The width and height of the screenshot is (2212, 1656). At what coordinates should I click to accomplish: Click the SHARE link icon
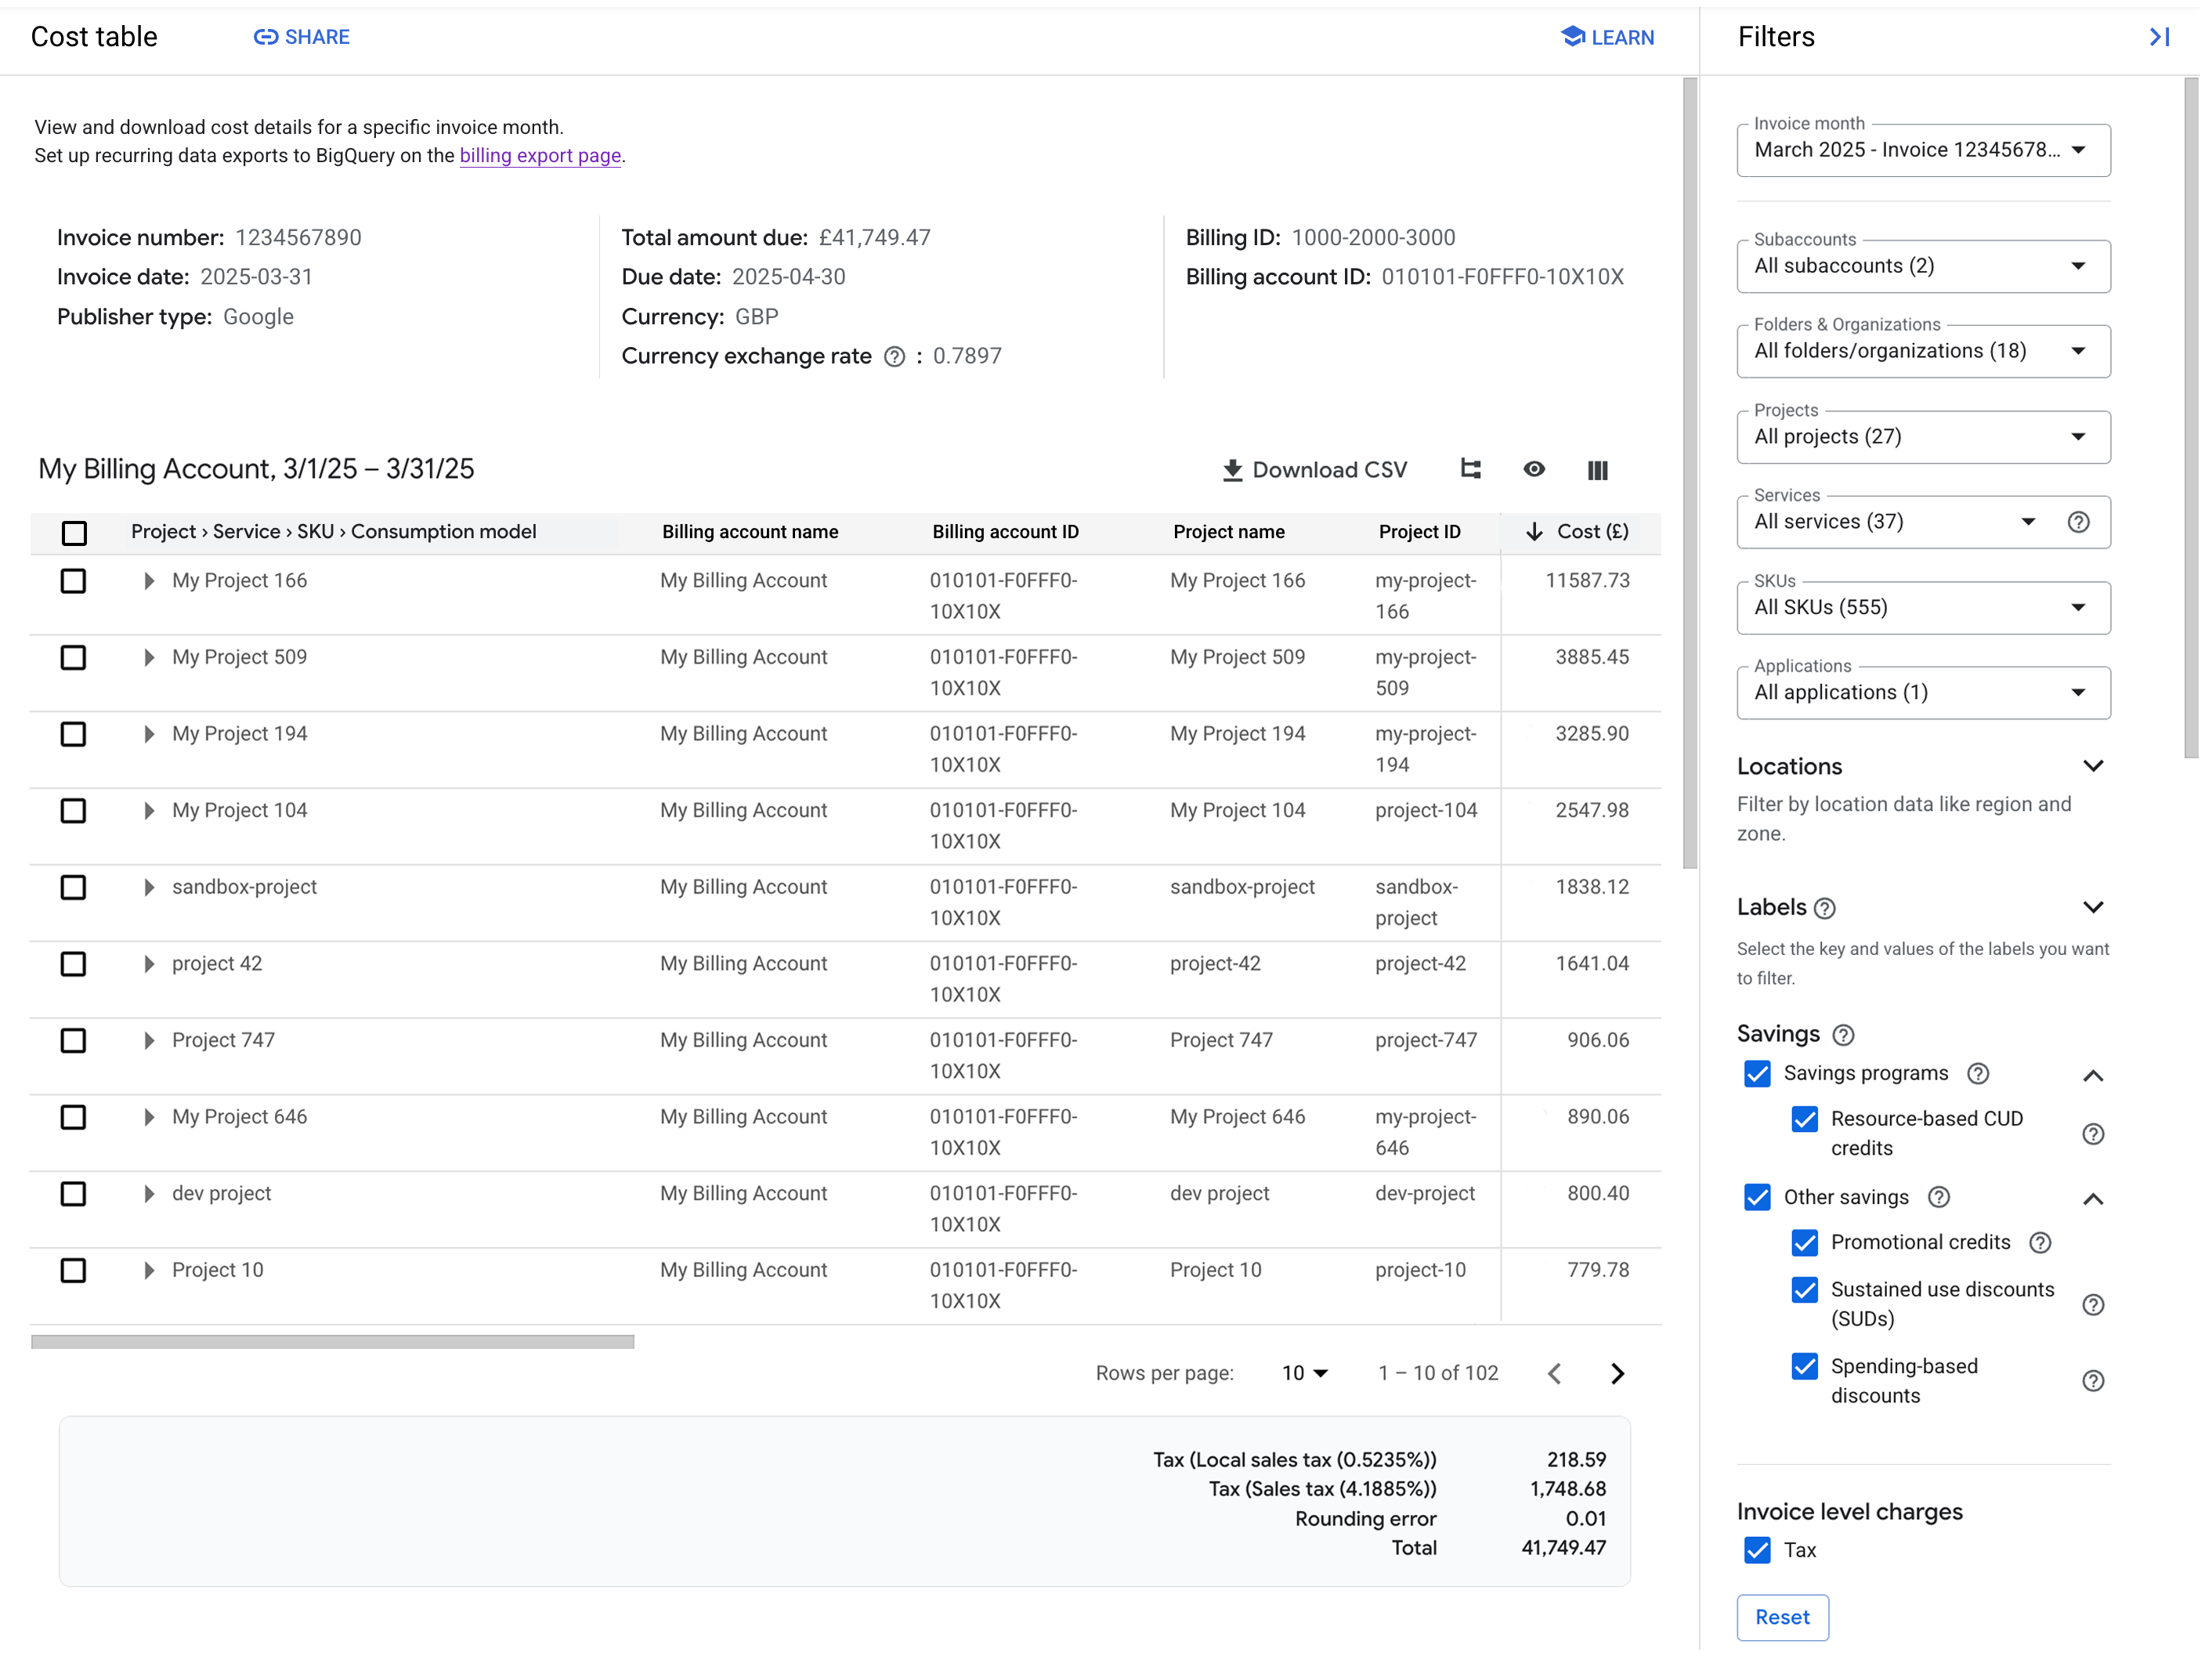coord(266,37)
